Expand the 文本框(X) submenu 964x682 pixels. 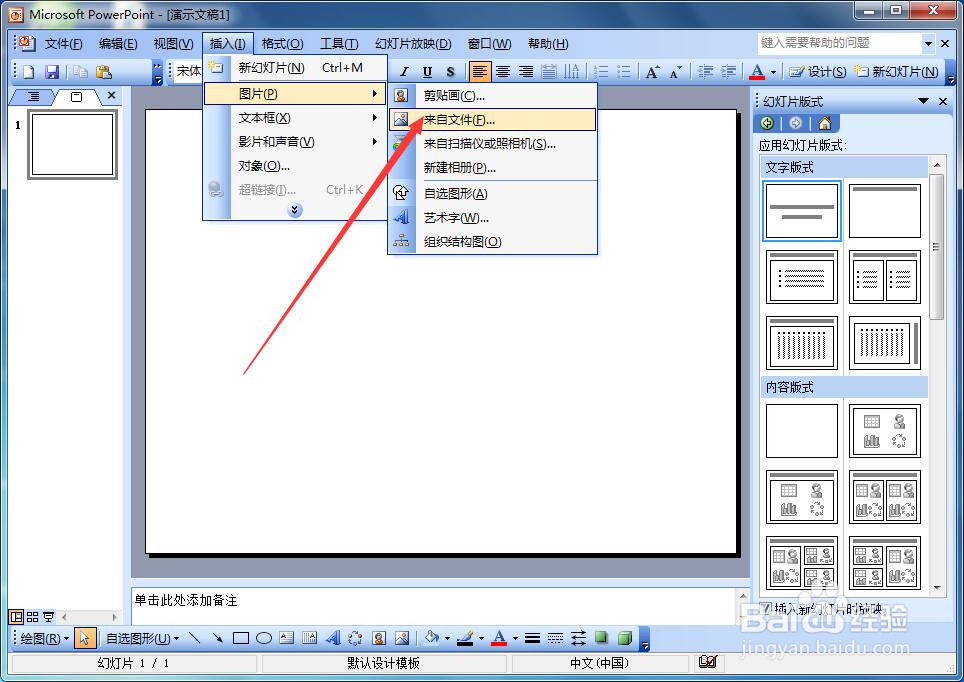coord(294,117)
